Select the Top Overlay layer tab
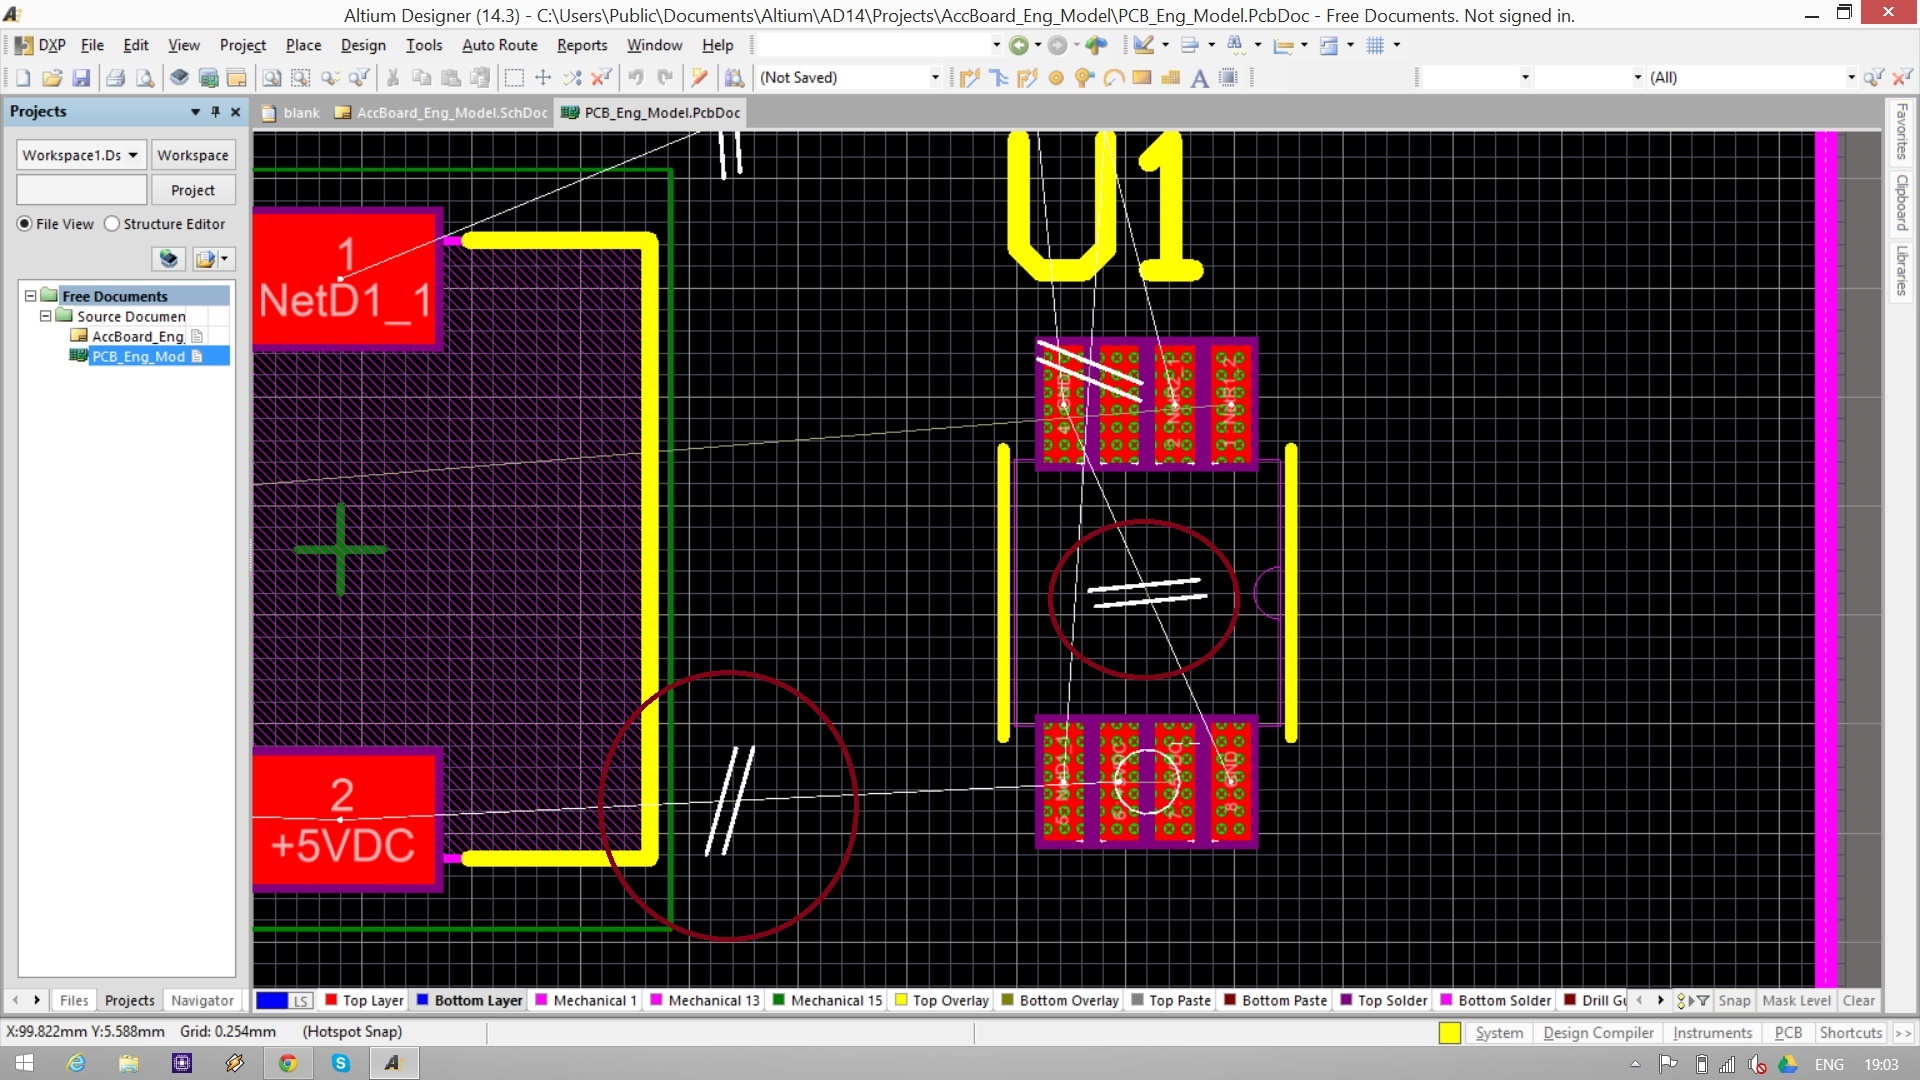 coord(942,1000)
